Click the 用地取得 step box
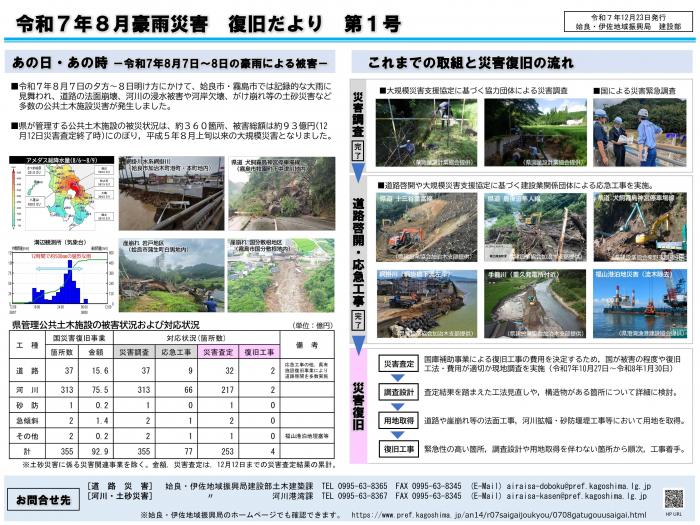 click(x=397, y=422)
